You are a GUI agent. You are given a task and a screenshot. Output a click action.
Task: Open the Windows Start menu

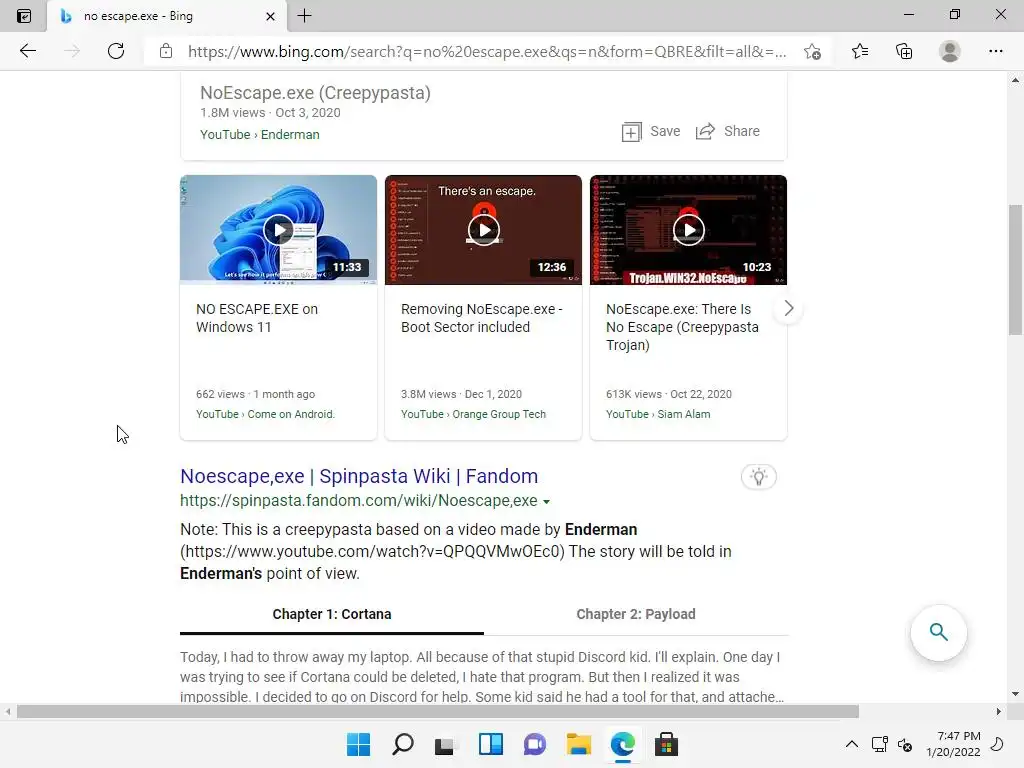coord(358,744)
